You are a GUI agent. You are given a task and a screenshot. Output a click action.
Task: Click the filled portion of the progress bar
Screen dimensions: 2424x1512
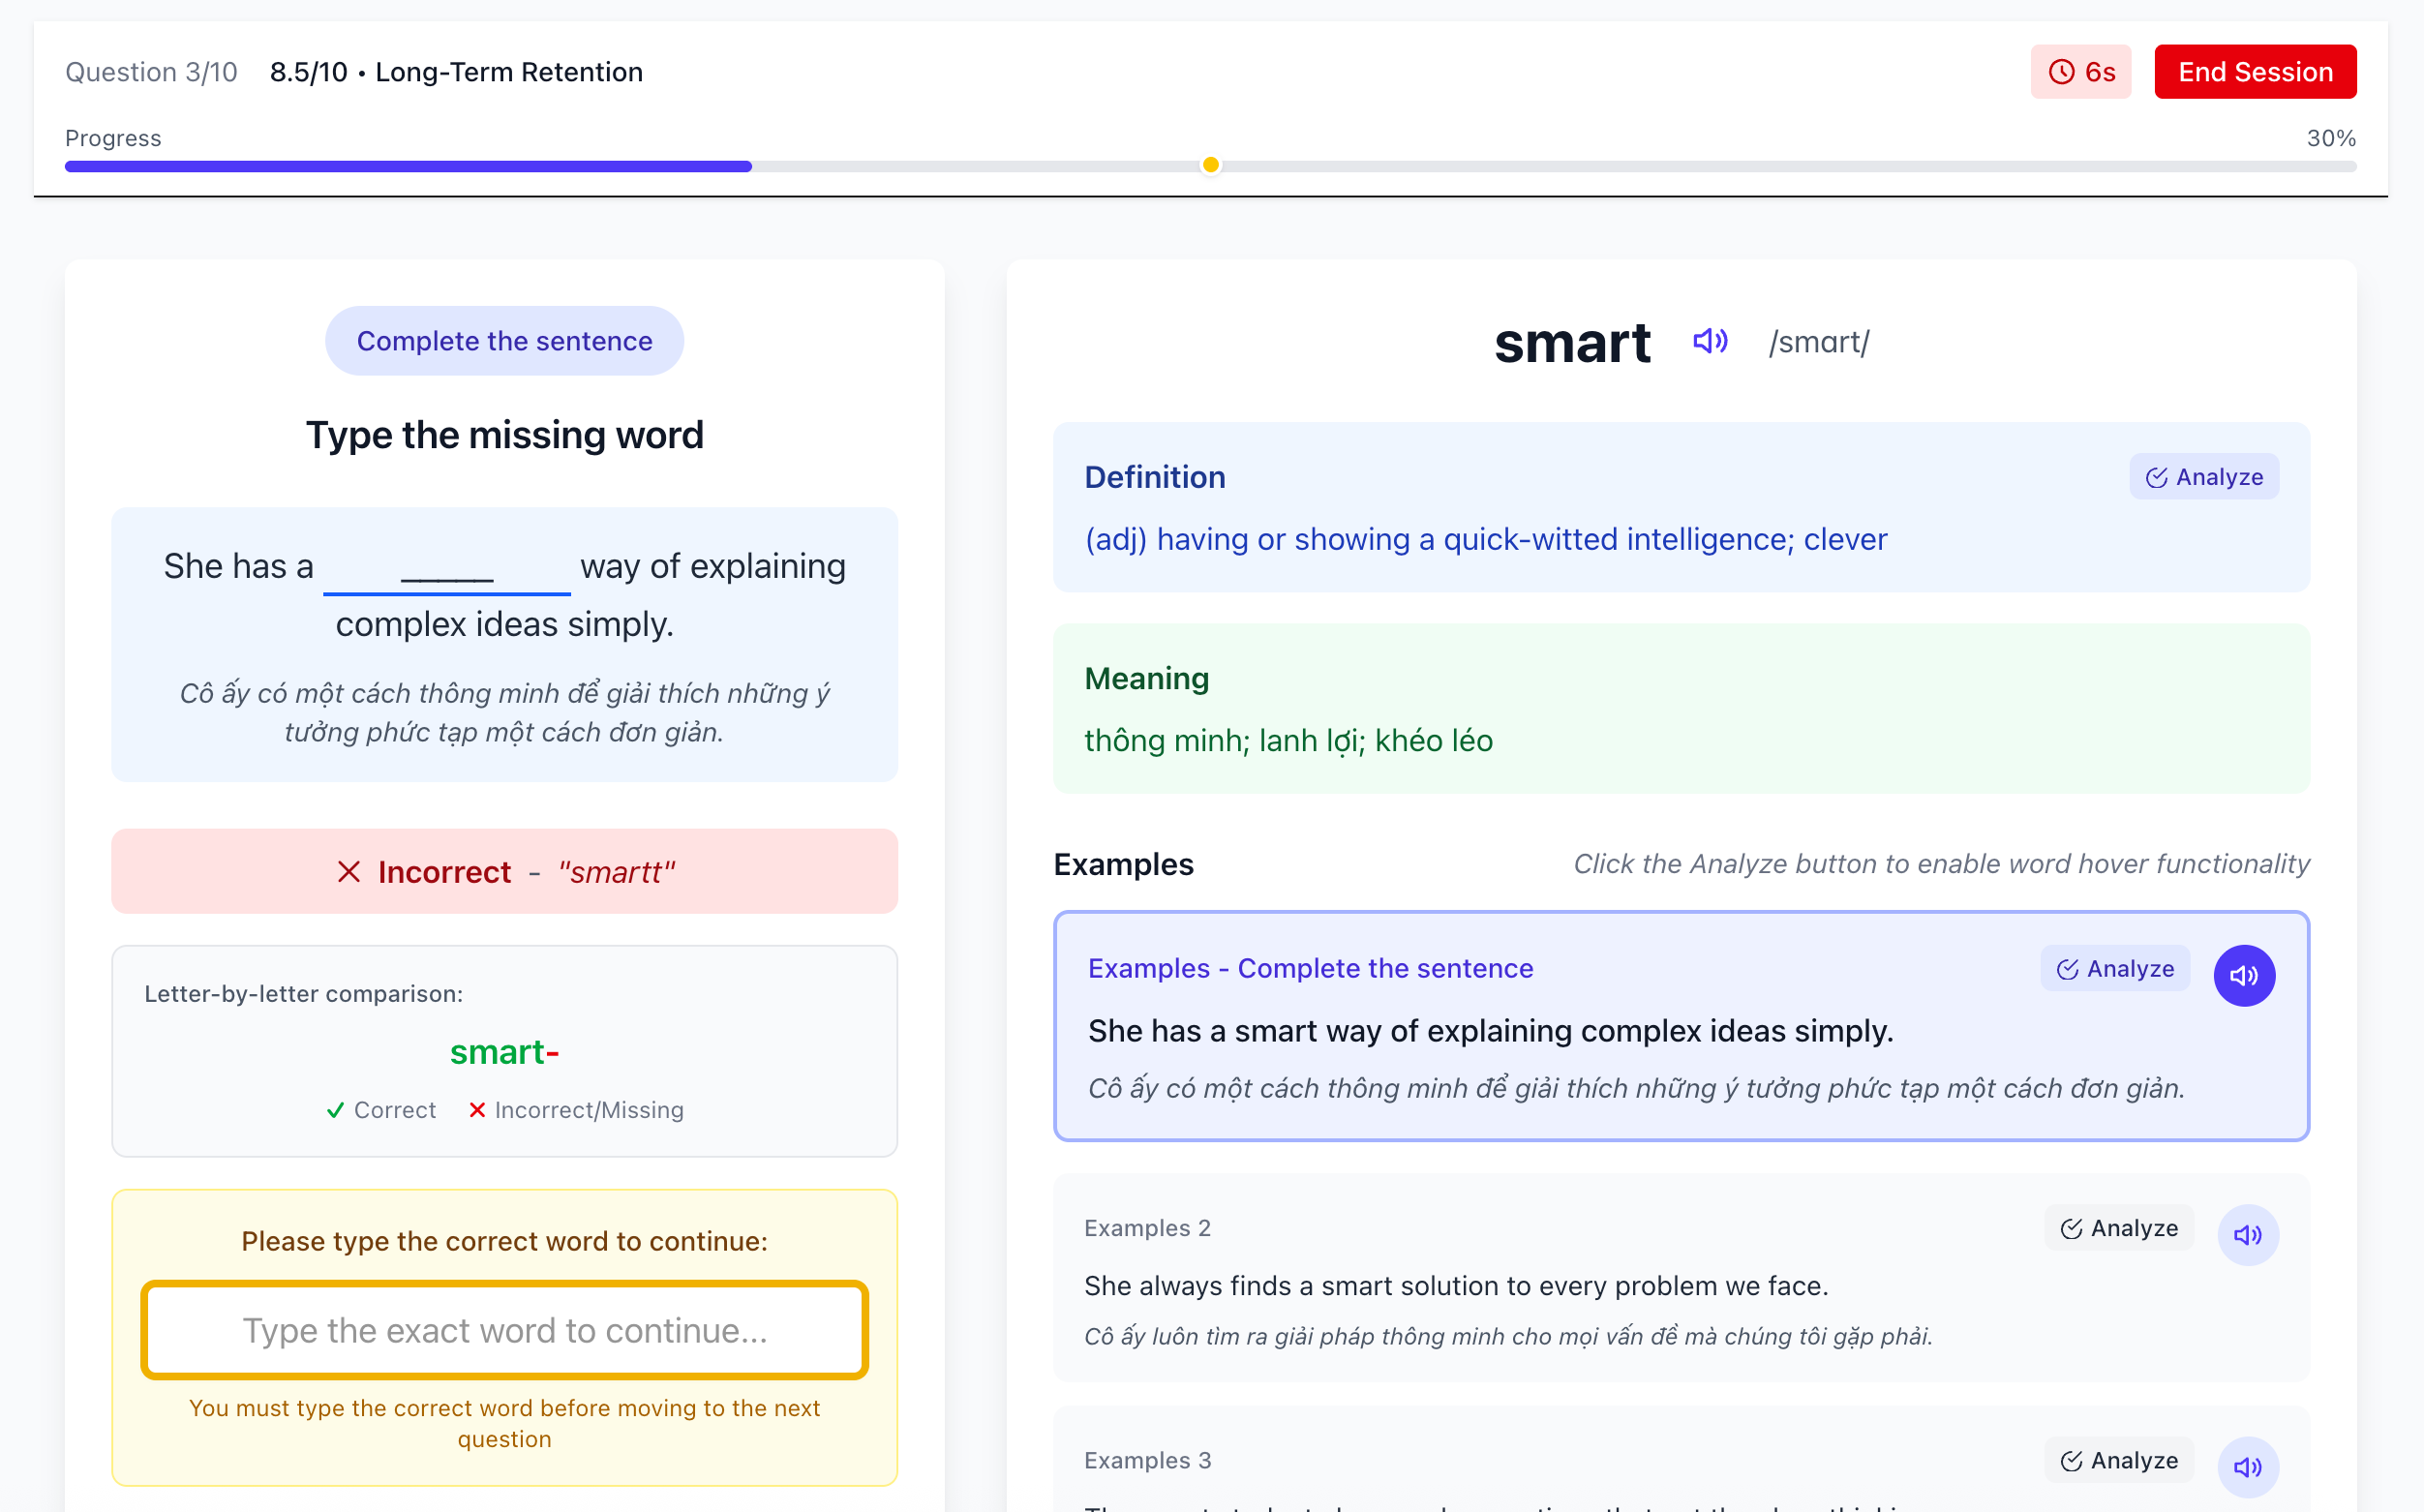pyautogui.click(x=408, y=166)
